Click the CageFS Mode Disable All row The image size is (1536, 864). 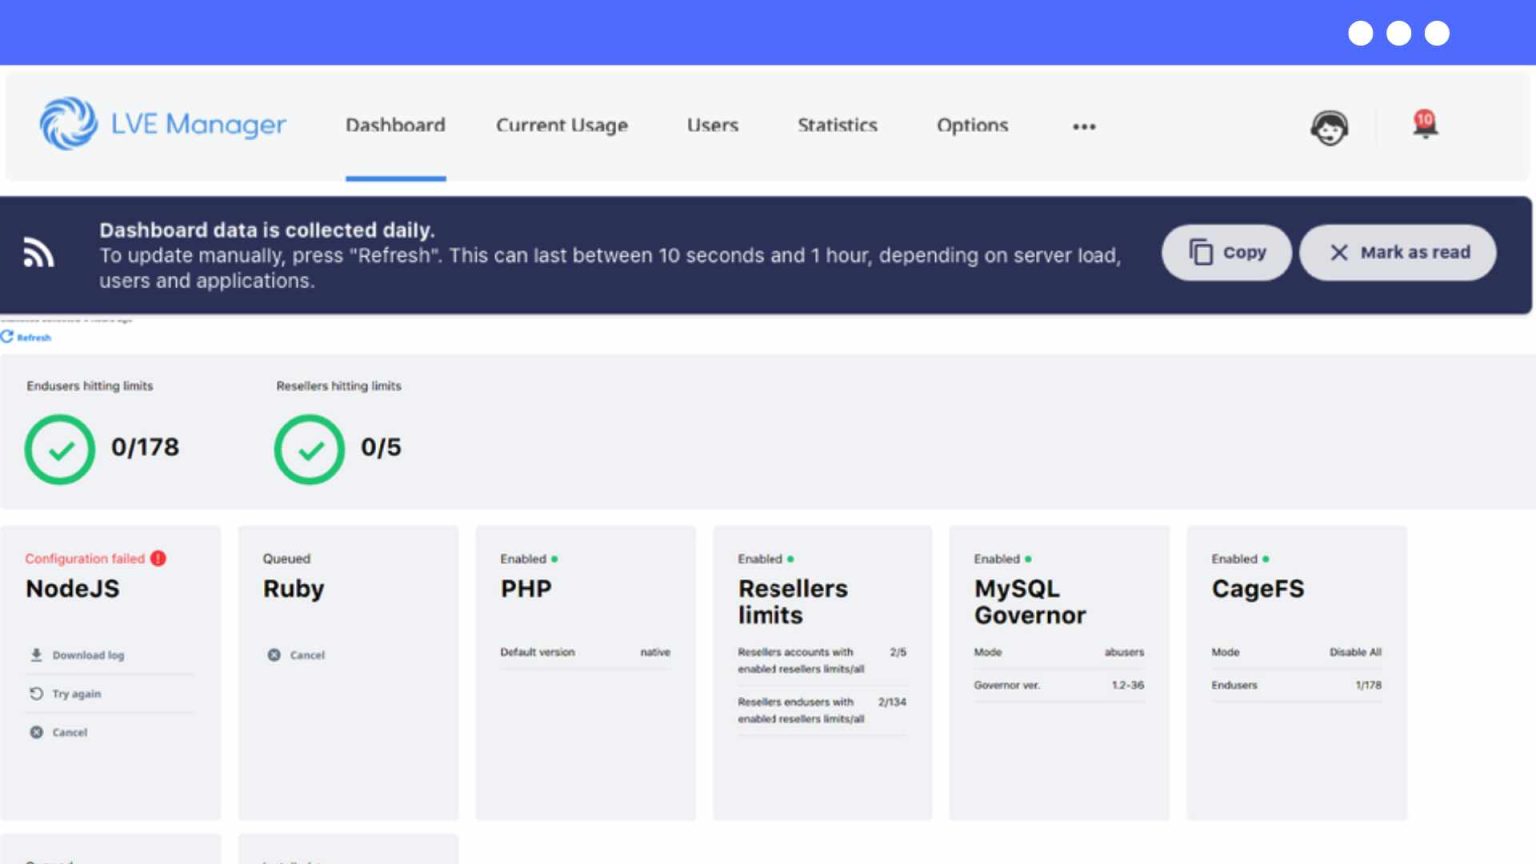coord(1296,652)
